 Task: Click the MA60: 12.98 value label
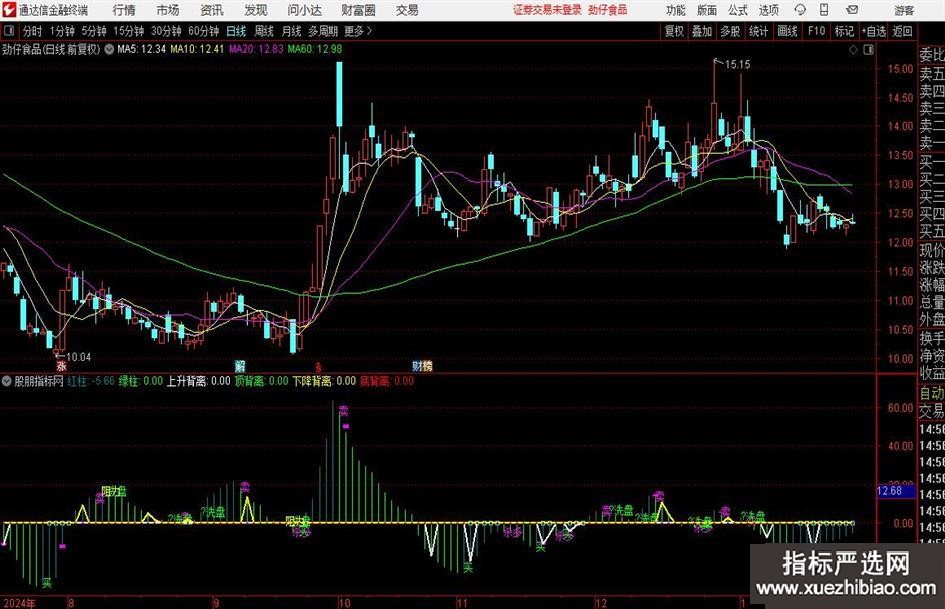pyautogui.click(x=315, y=49)
